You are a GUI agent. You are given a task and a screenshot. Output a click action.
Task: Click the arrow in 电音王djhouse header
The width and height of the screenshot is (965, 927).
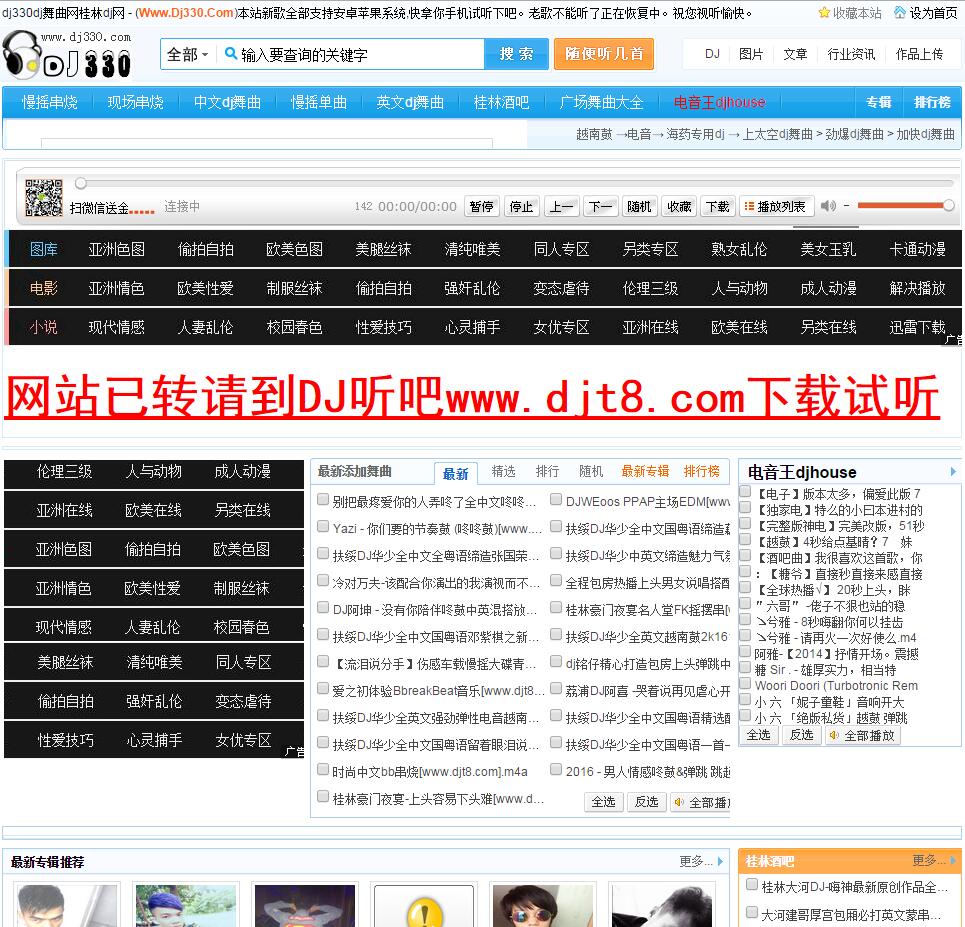[953, 472]
